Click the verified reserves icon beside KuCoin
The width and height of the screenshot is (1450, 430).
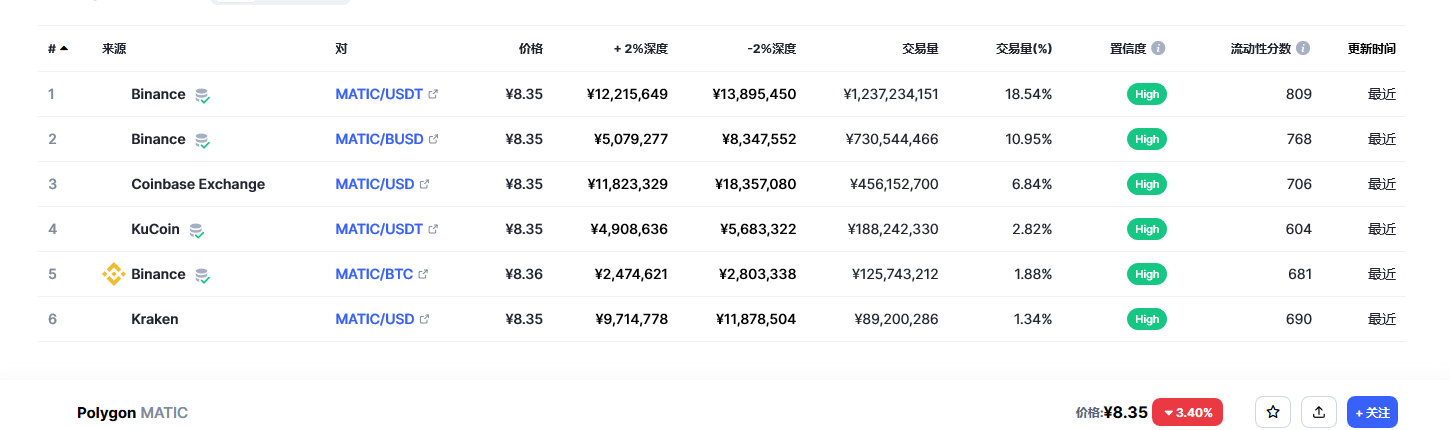197,230
